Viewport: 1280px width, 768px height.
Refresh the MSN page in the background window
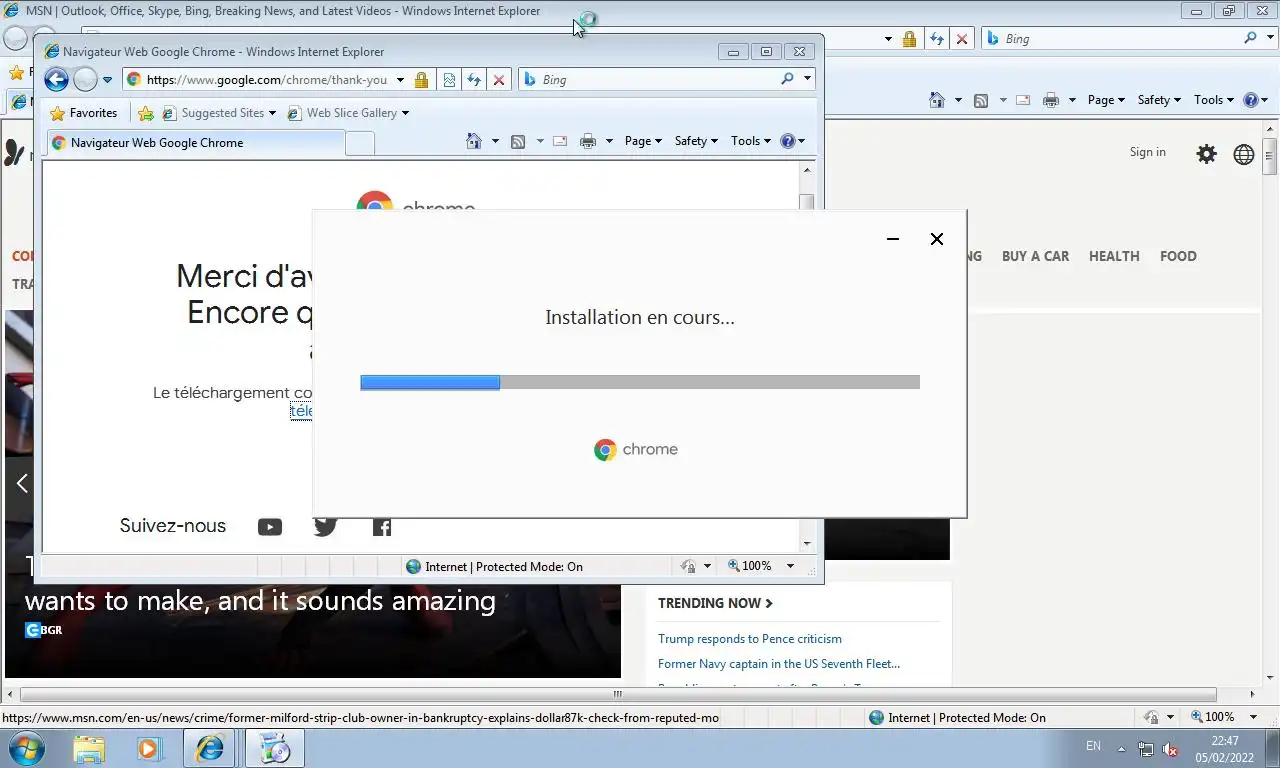(x=936, y=39)
